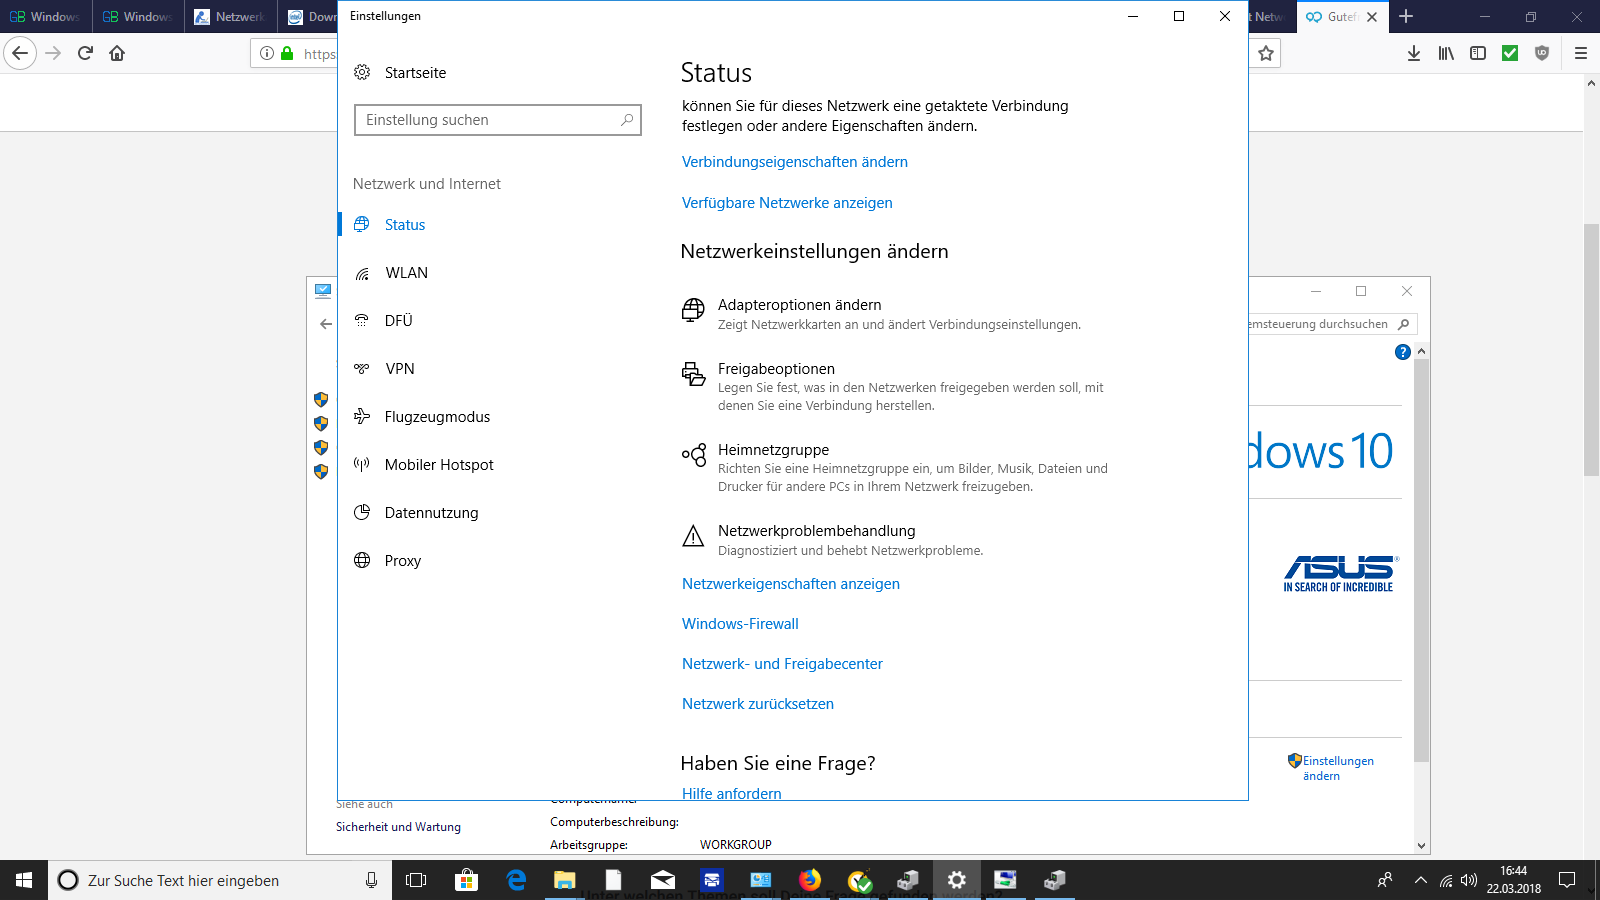Viewport: 1600px width, 900px height.
Task: Open Adapteroptionen ändern
Action: [799, 305]
